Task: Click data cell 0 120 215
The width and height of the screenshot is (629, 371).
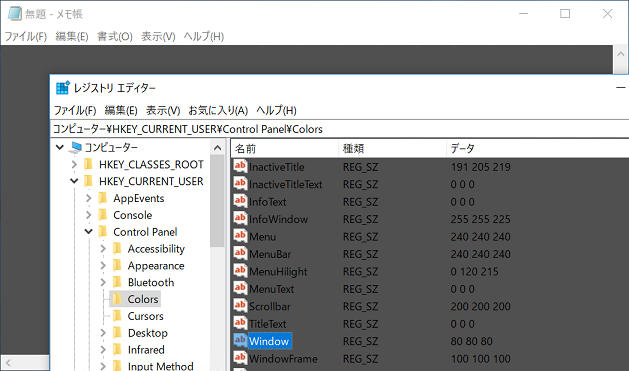Action: (474, 272)
